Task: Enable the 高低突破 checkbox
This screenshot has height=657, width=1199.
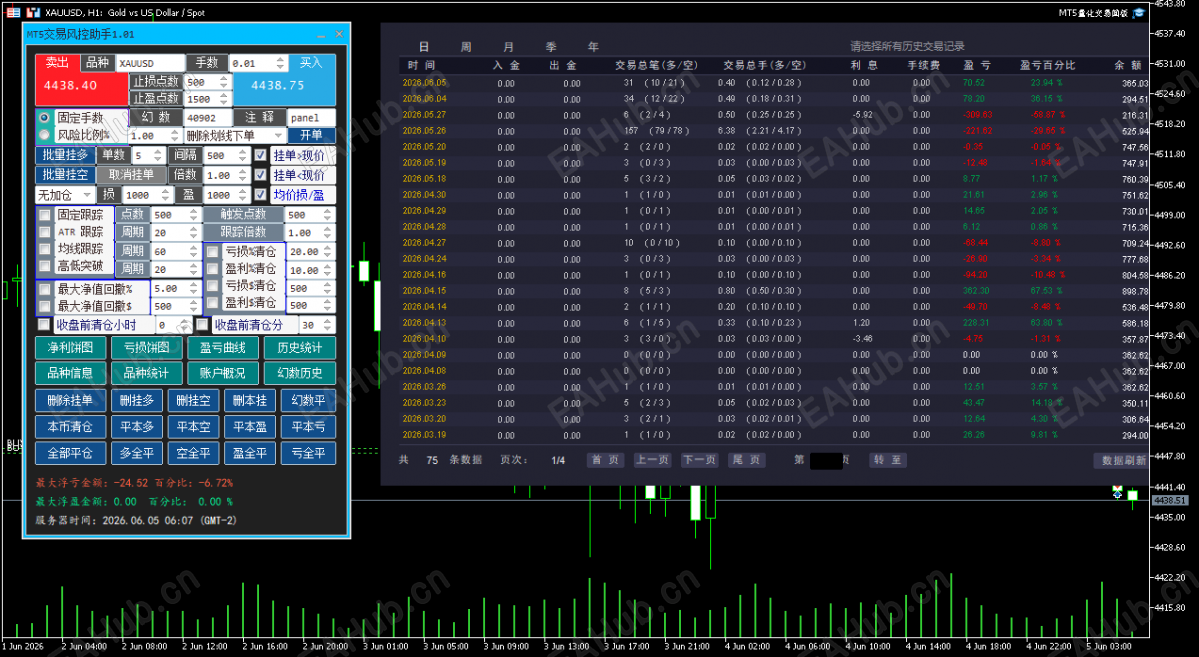Action: tap(45, 266)
